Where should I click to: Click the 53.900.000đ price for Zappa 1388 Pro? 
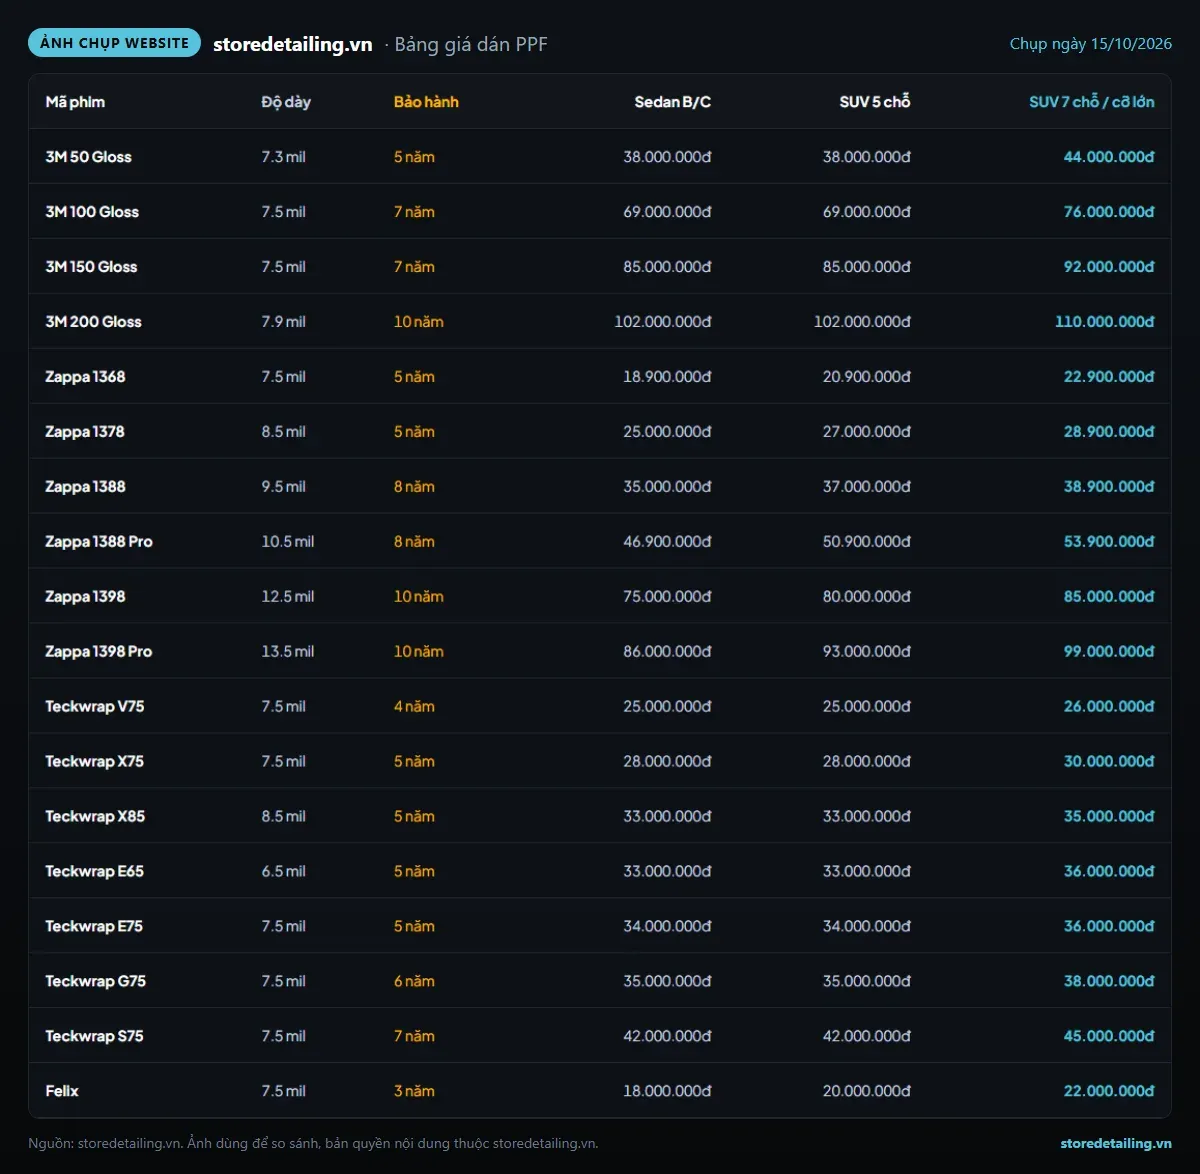pyautogui.click(x=1109, y=542)
